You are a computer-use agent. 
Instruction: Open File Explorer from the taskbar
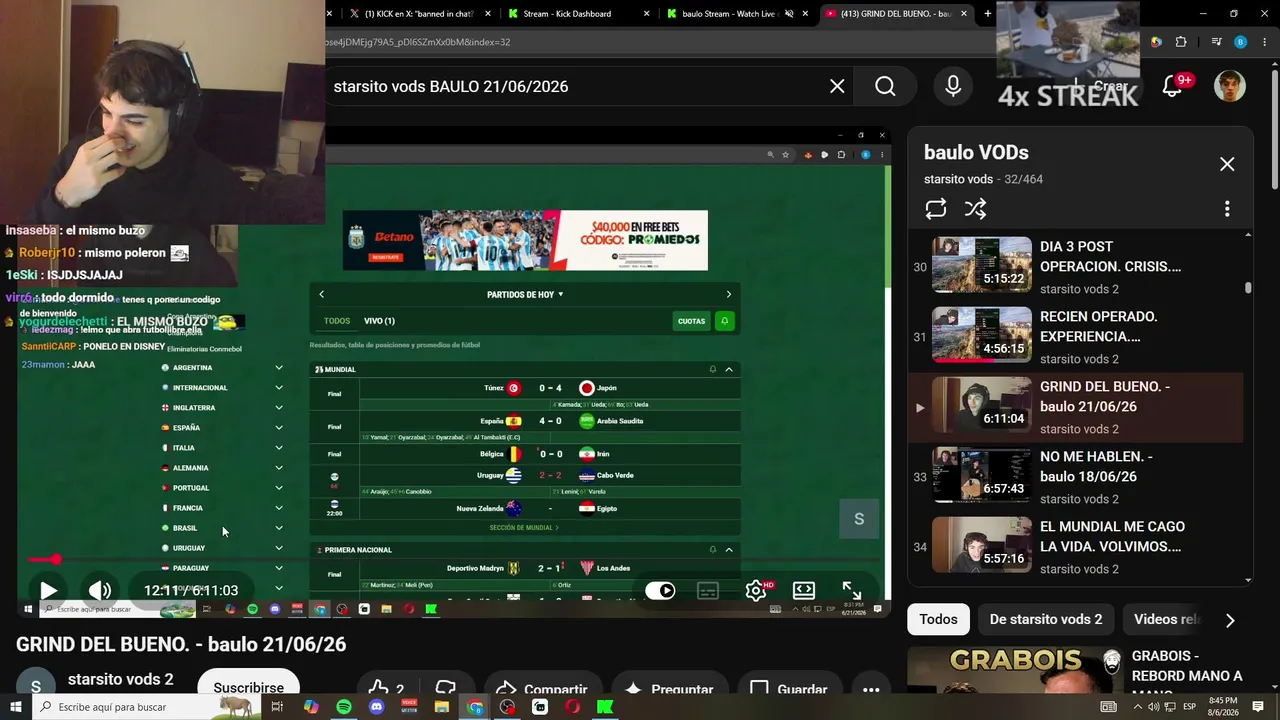click(441, 707)
